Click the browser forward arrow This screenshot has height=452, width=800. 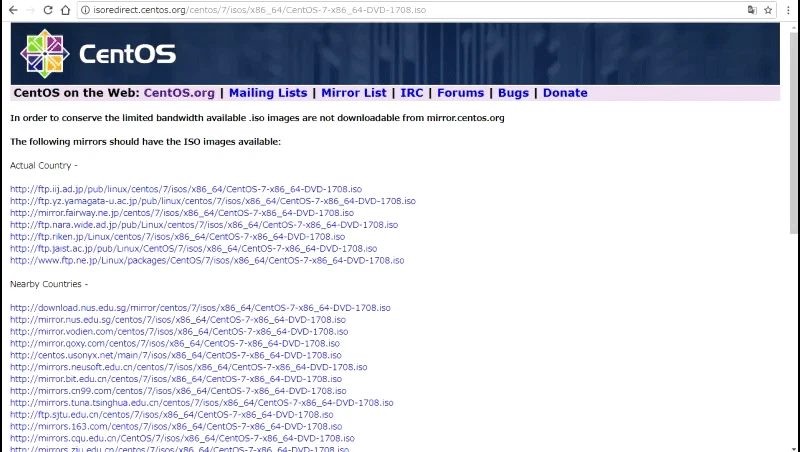click(x=31, y=10)
